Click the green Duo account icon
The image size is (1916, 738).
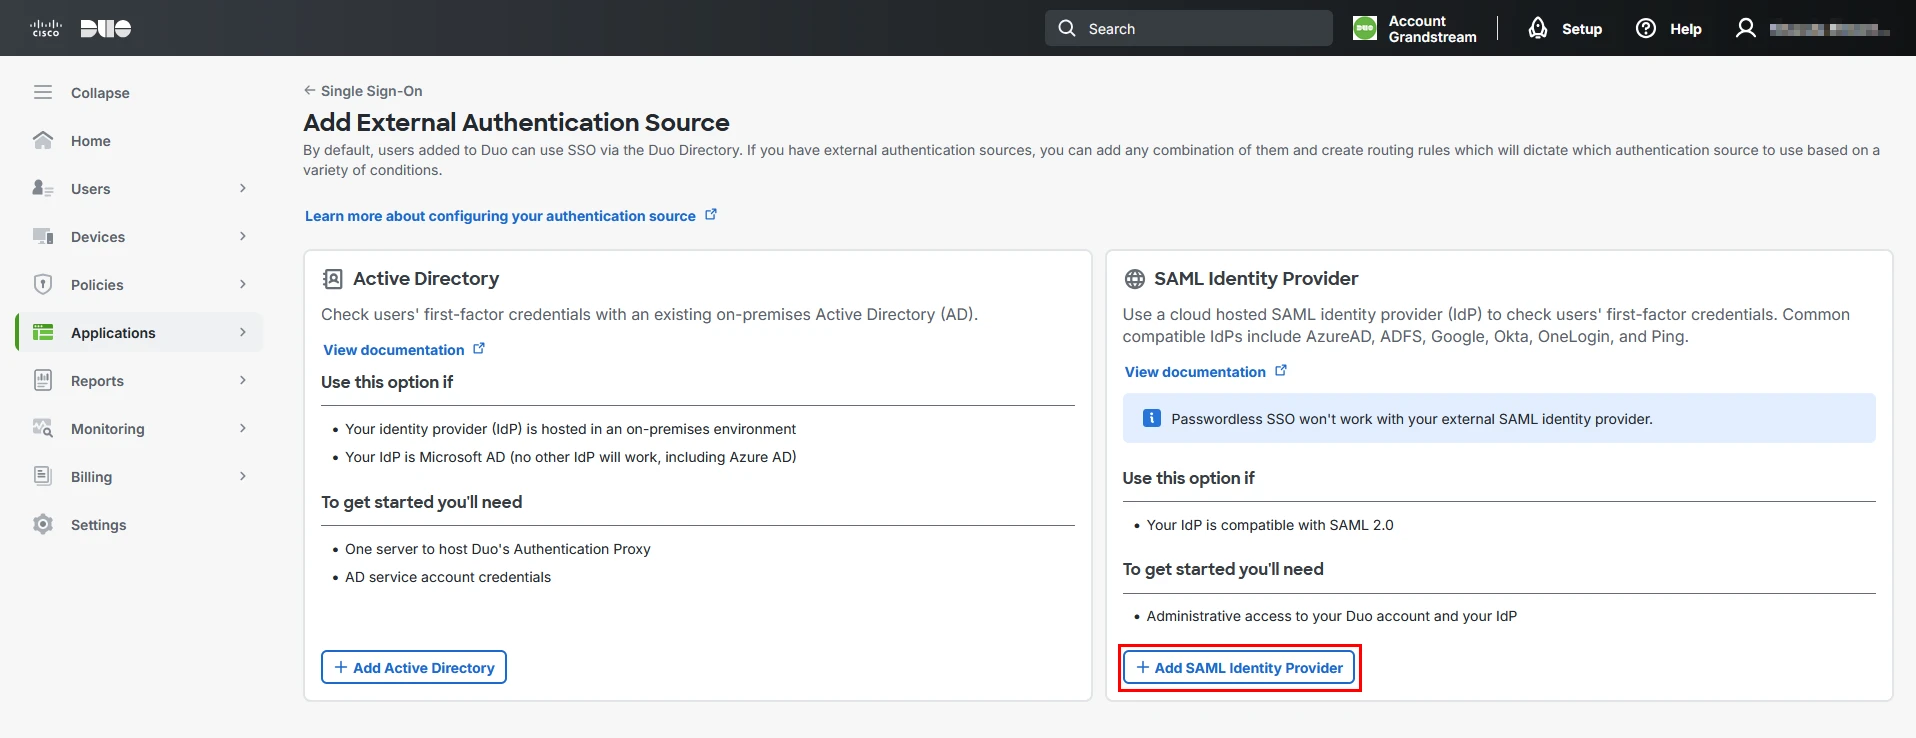pyautogui.click(x=1364, y=28)
